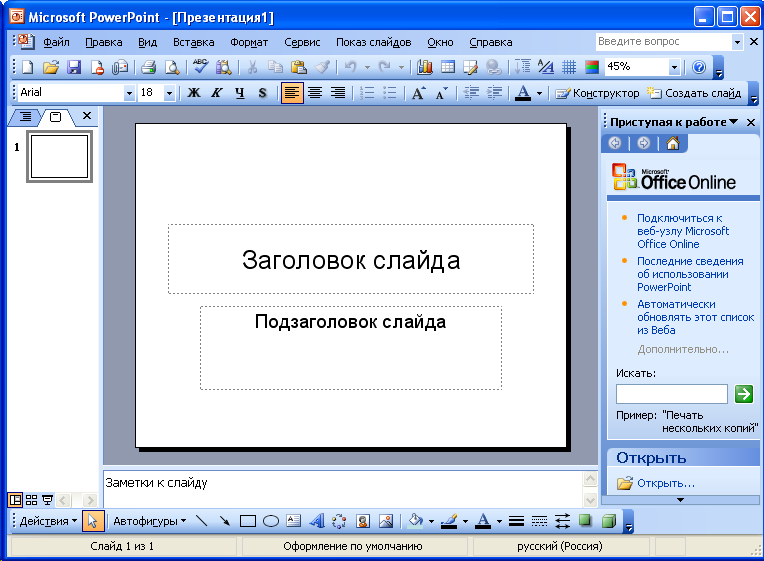The image size is (764, 561).
Task: Open a file via the folder icon in the toolbar
Action: click(x=51, y=67)
